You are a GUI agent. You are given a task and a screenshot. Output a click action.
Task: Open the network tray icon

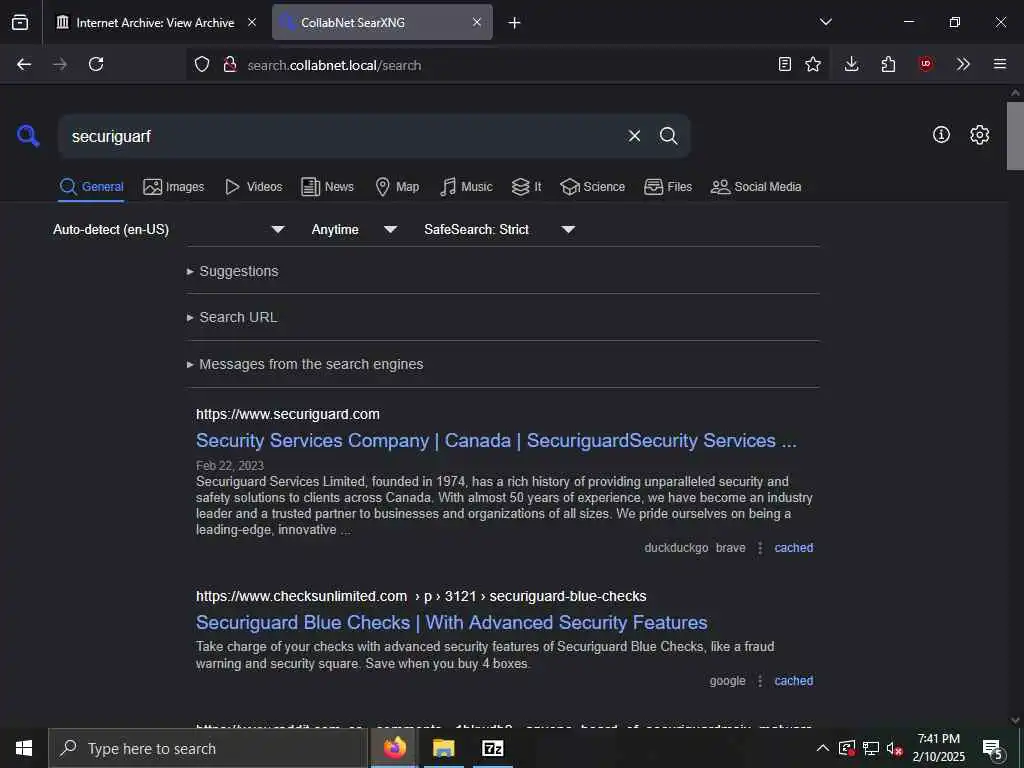[x=871, y=748]
